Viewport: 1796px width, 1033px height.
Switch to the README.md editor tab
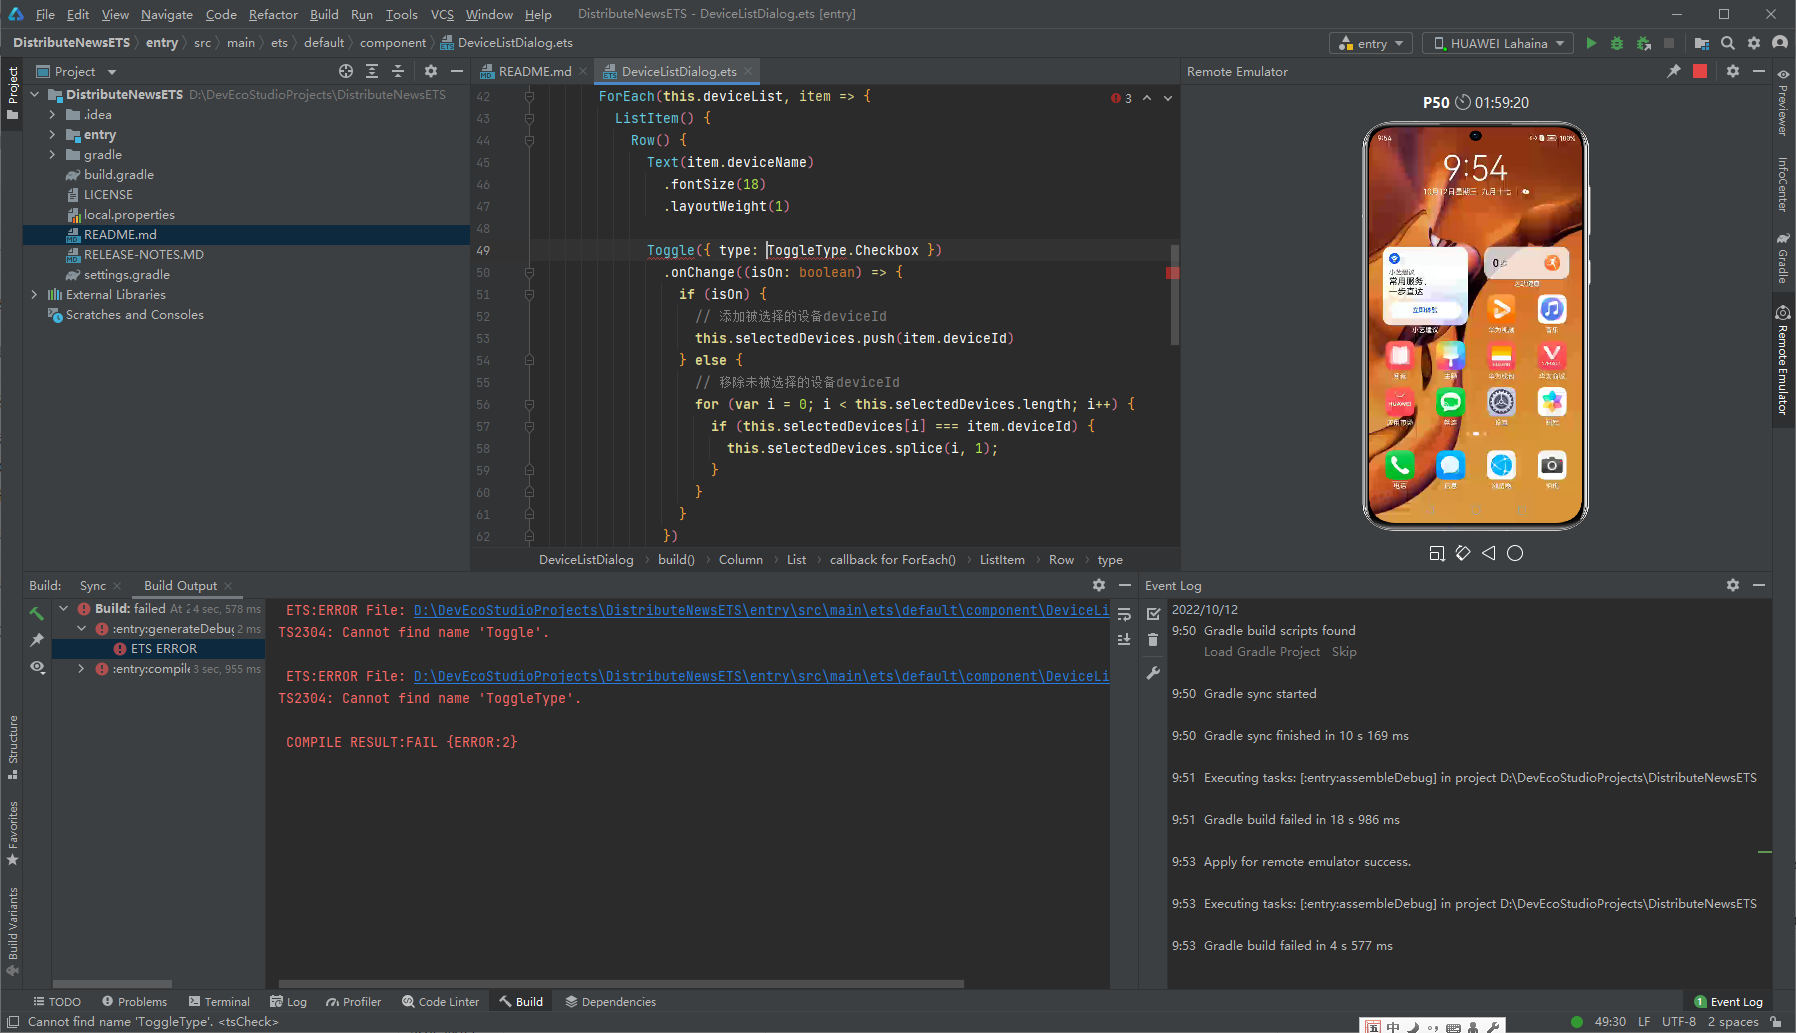point(534,71)
